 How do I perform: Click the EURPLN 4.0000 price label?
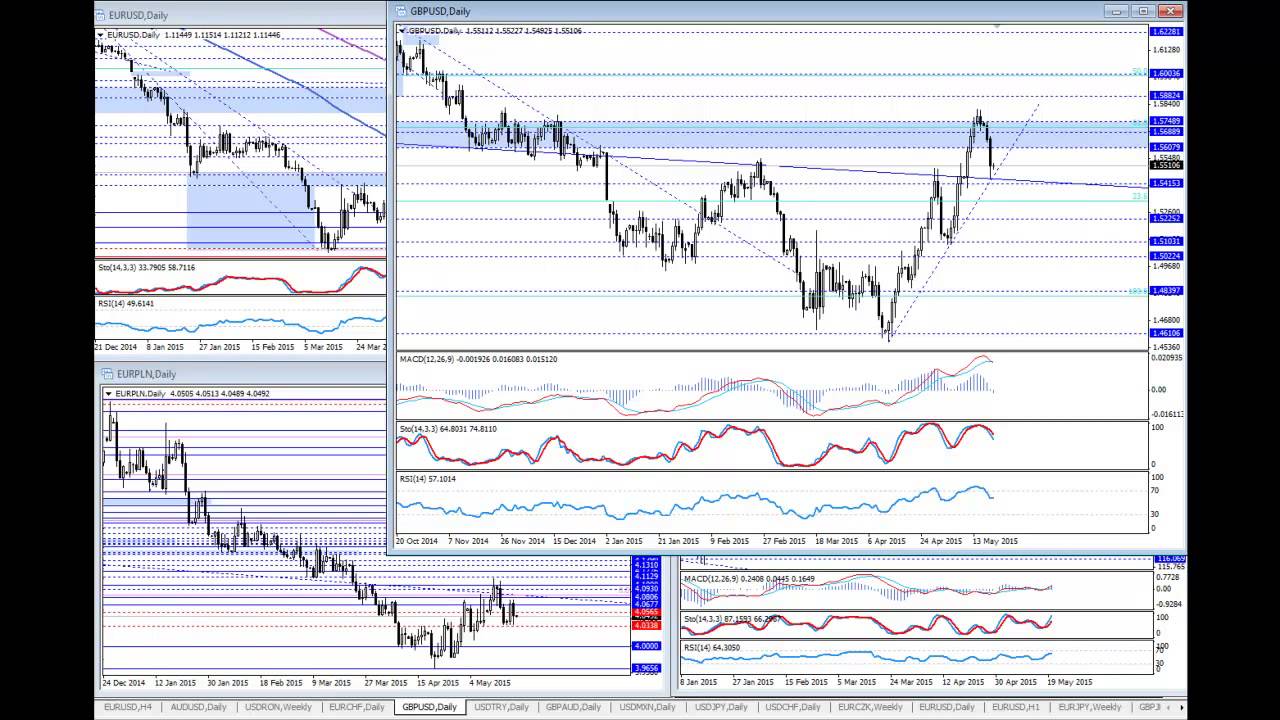[645, 646]
